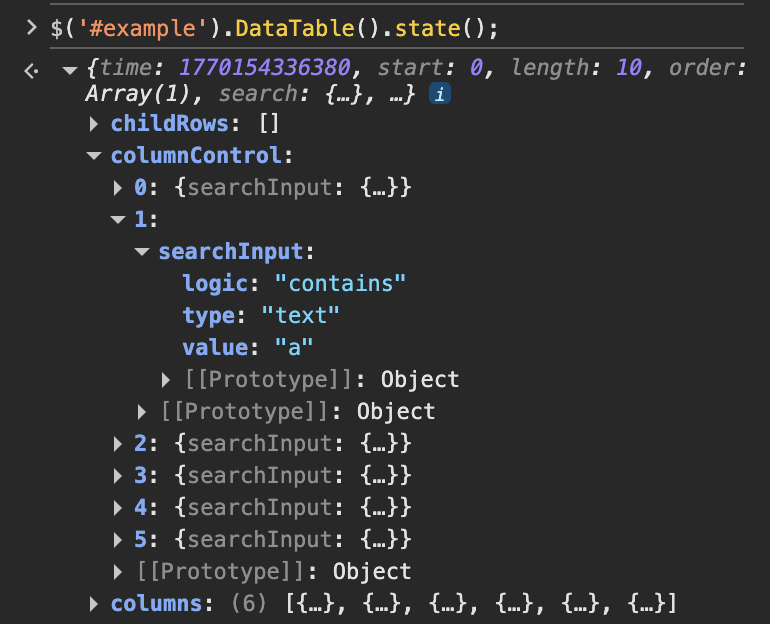Image resolution: width=770 pixels, height=624 pixels.
Task: Collapse the columnControl object
Action: click(94, 156)
